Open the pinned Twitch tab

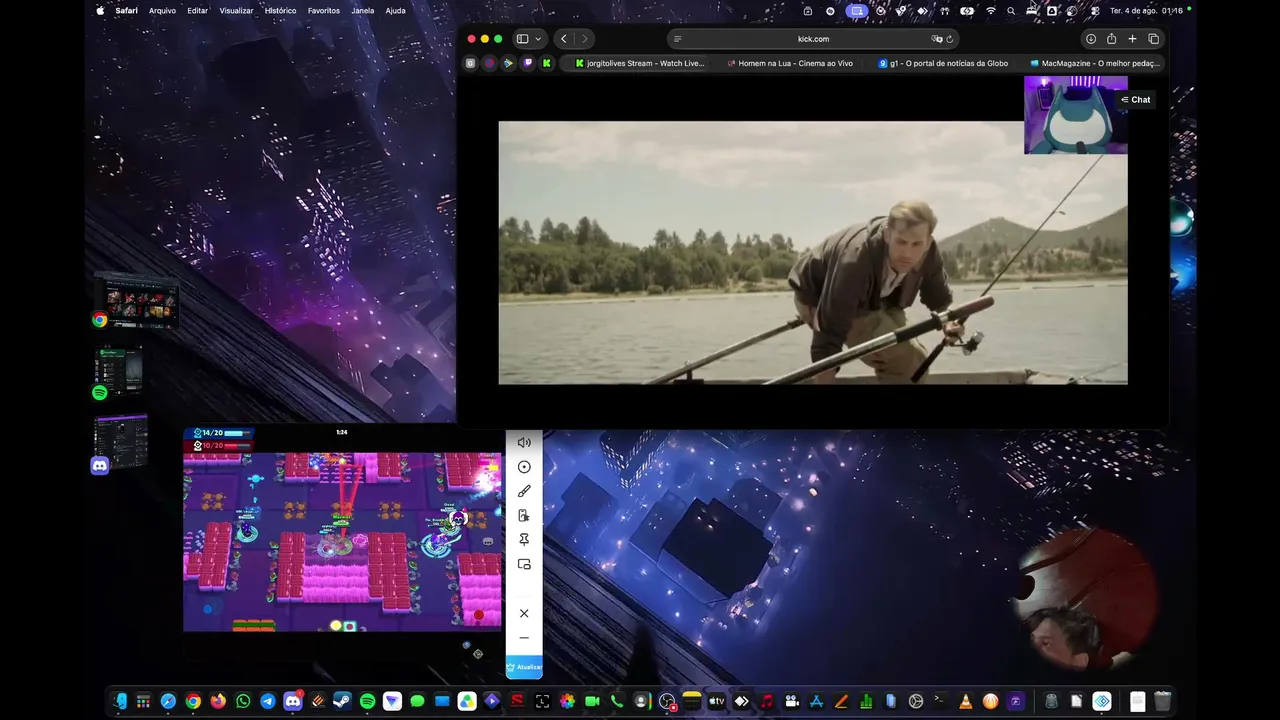tap(527, 63)
